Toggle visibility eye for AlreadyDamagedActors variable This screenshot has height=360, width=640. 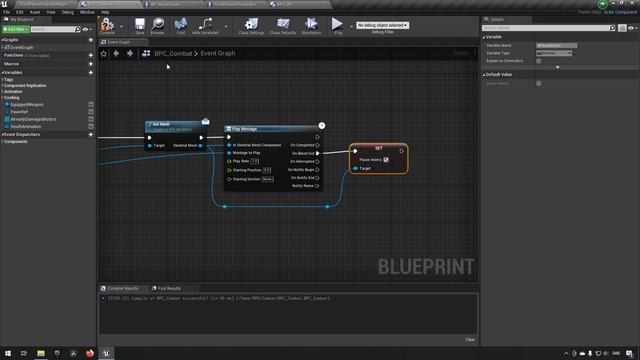click(91, 119)
